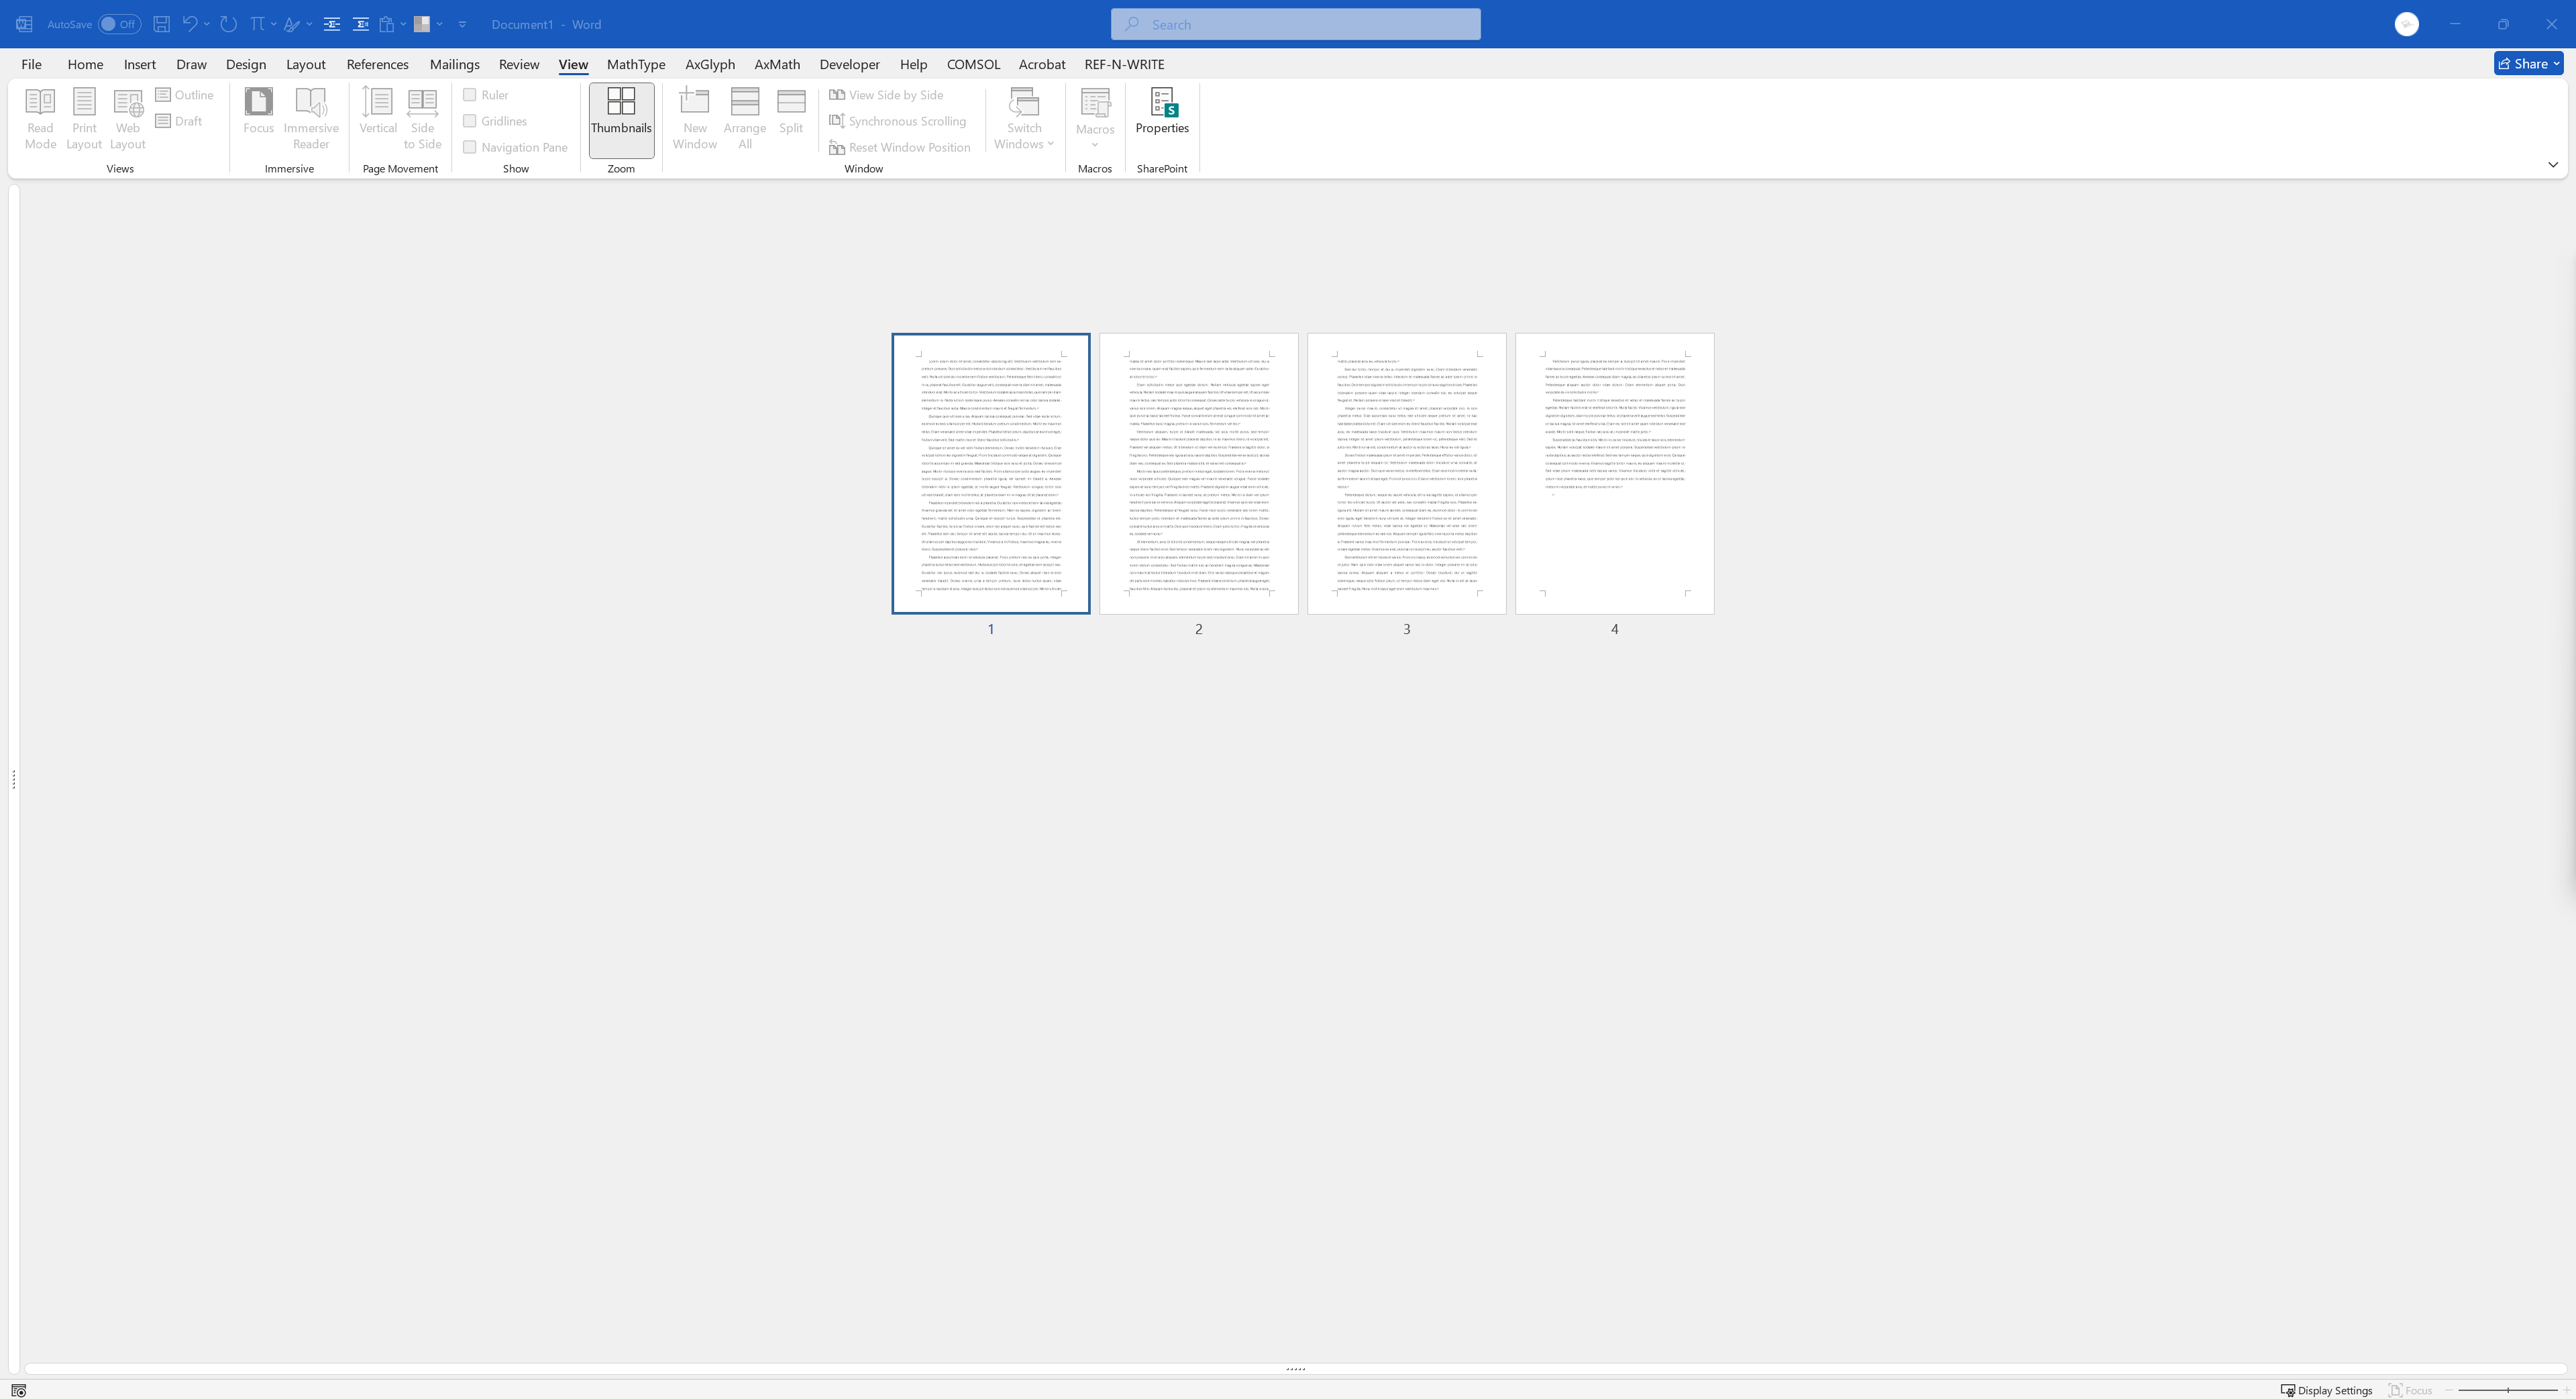The width and height of the screenshot is (2576, 1399).
Task: Open Read Mode view
Action: tap(40, 119)
